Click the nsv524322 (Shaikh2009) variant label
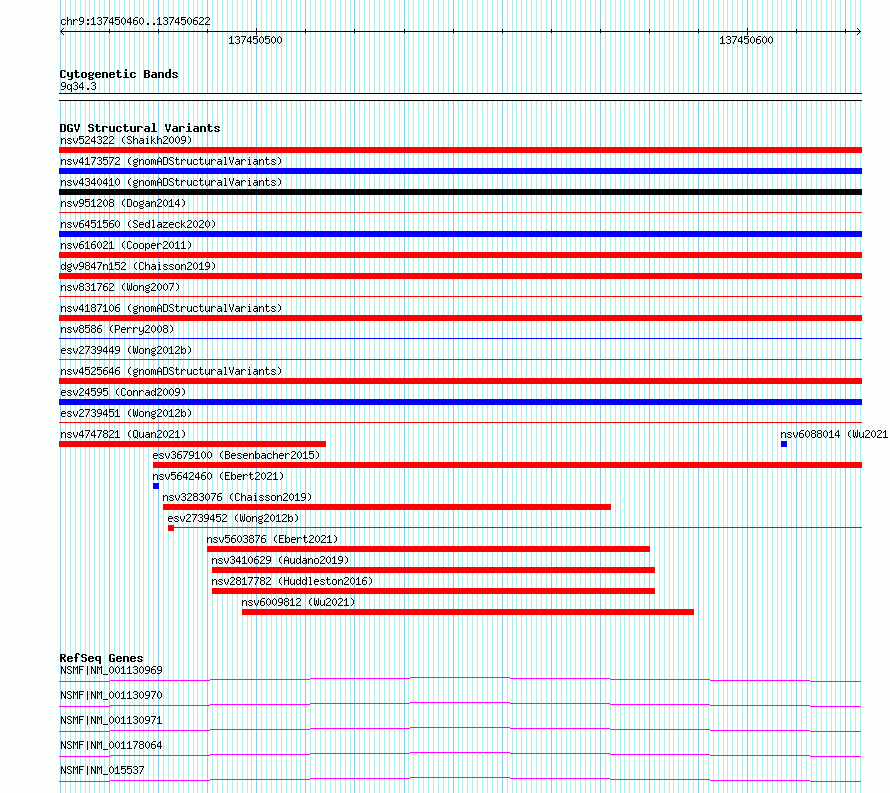The width and height of the screenshot is (890, 793). point(126,140)
